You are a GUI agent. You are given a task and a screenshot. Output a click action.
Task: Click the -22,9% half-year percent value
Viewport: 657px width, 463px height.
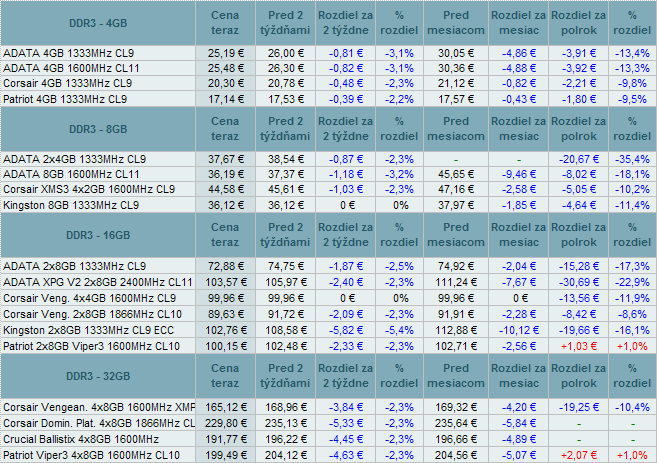[x=632, y=282]
